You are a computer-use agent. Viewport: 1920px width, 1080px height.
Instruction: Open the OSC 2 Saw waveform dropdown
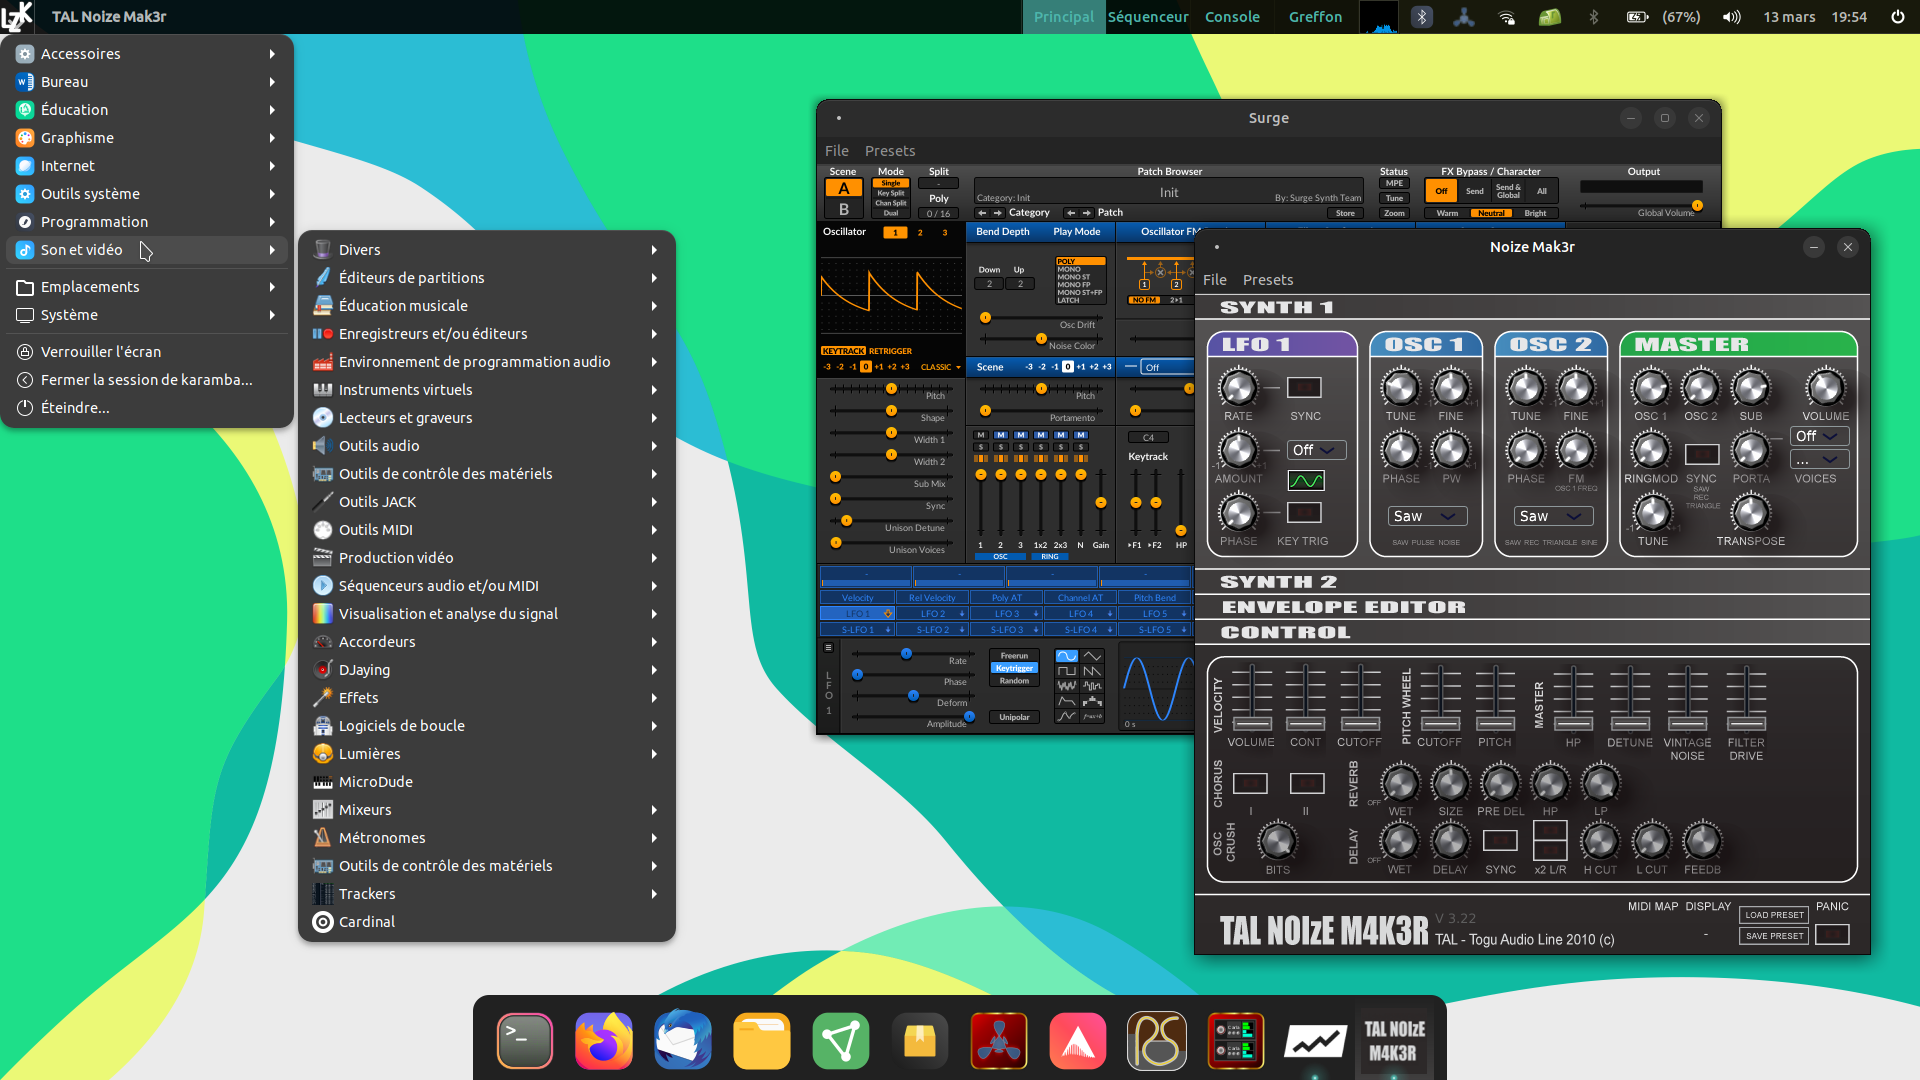tap(1552, 516)
